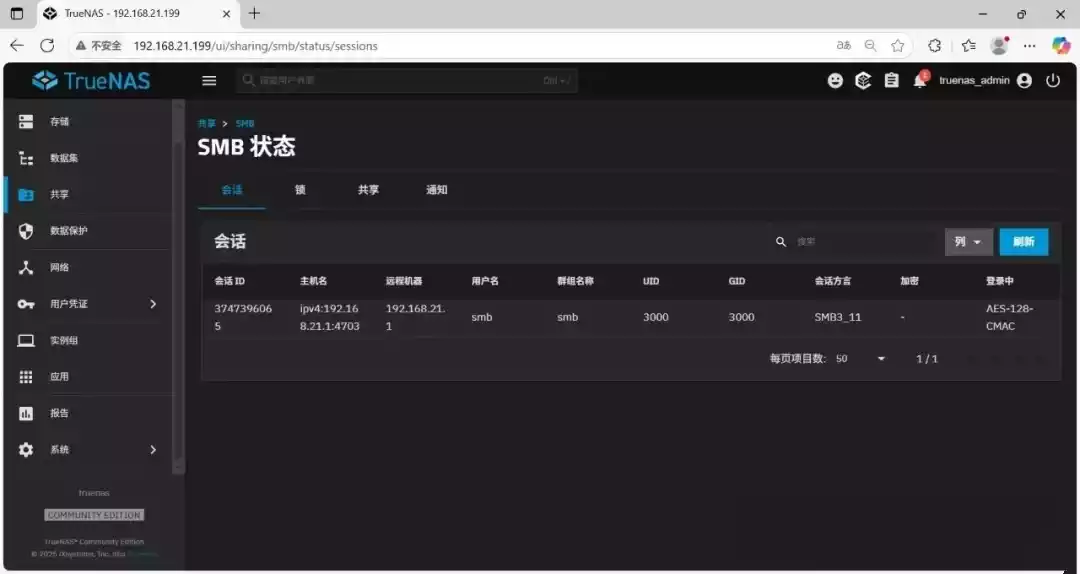The height and width of the screenshot is (574, 1080).
Task: Click the 用户名 column header
Action: [x=485, y=281]
